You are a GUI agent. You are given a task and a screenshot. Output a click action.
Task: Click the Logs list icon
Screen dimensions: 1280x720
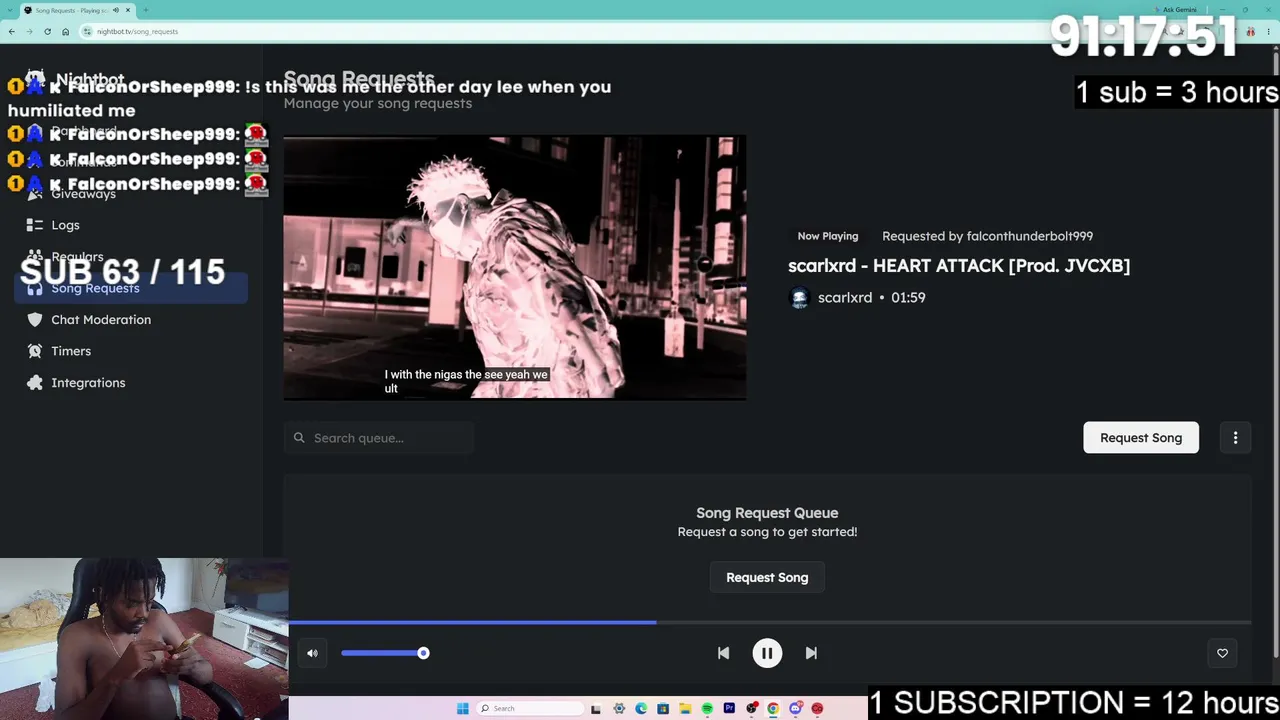click(x=35, y=225)
